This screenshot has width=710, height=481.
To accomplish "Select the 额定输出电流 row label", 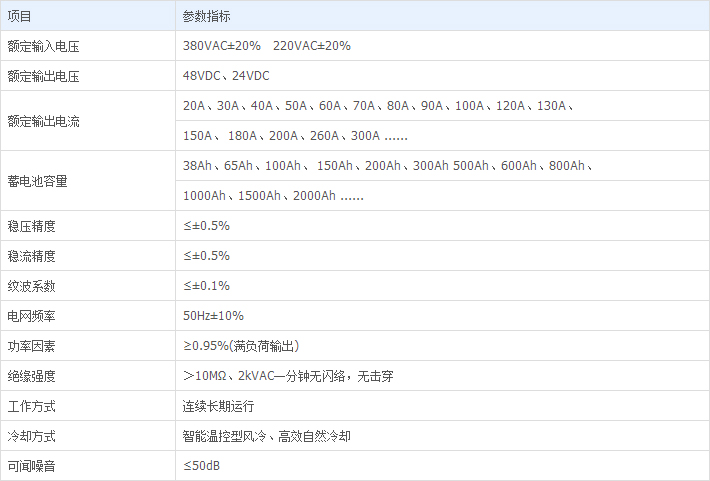I will [43, 121].
